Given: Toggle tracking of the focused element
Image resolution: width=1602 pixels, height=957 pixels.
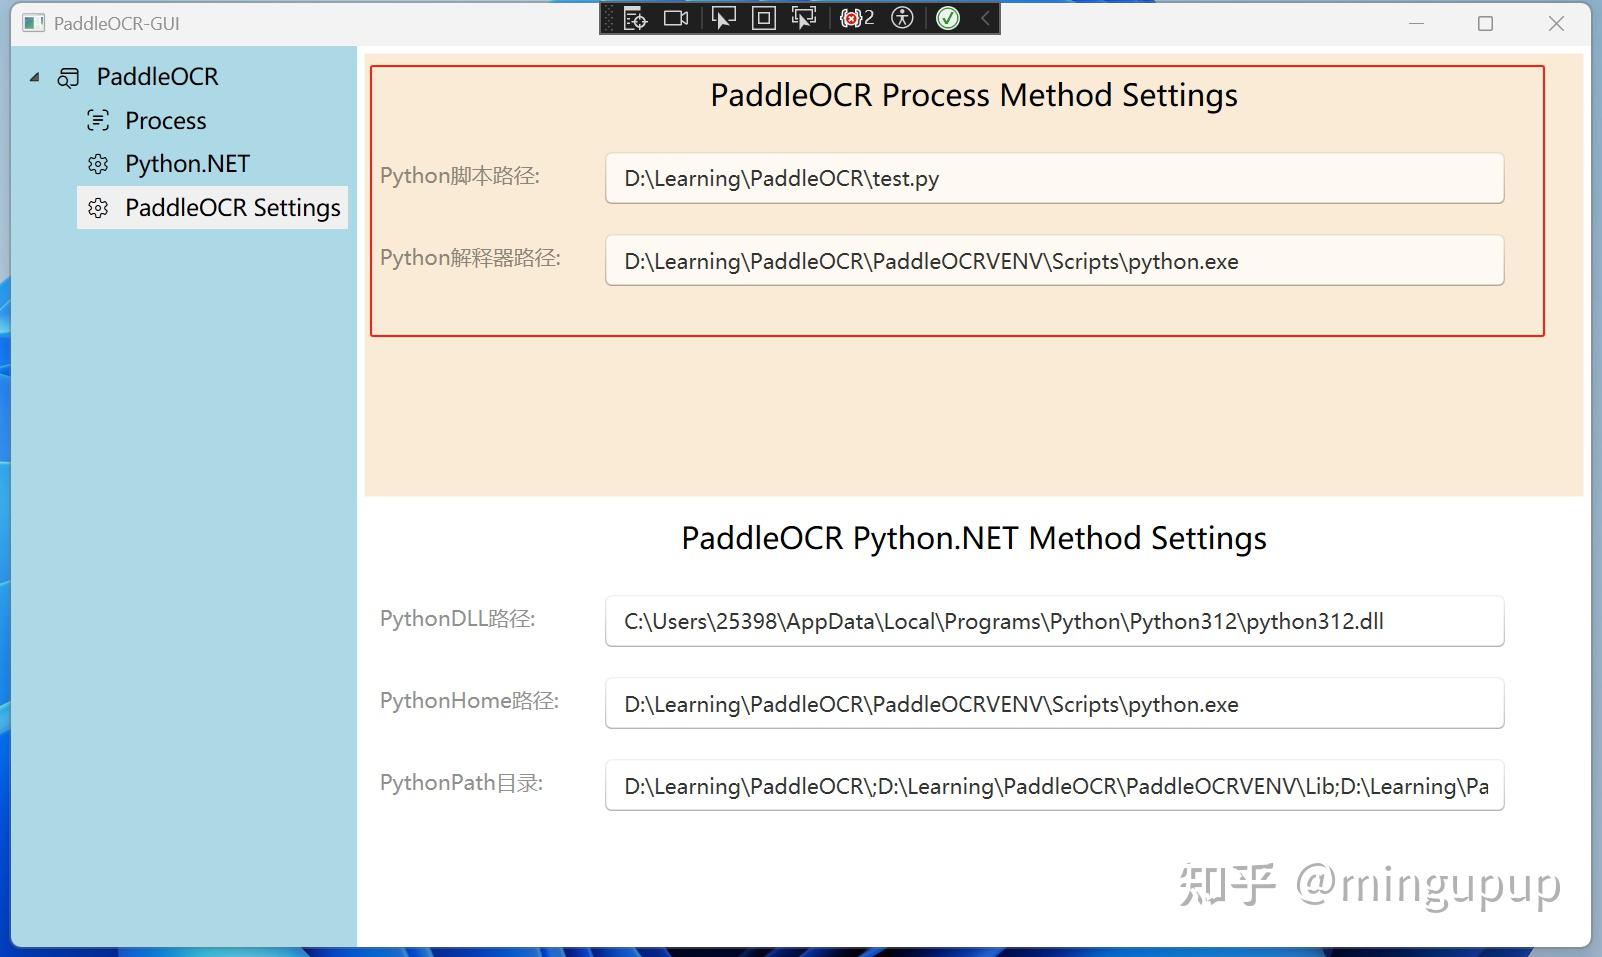Looking at the screenshot, I should click(803, 17).
